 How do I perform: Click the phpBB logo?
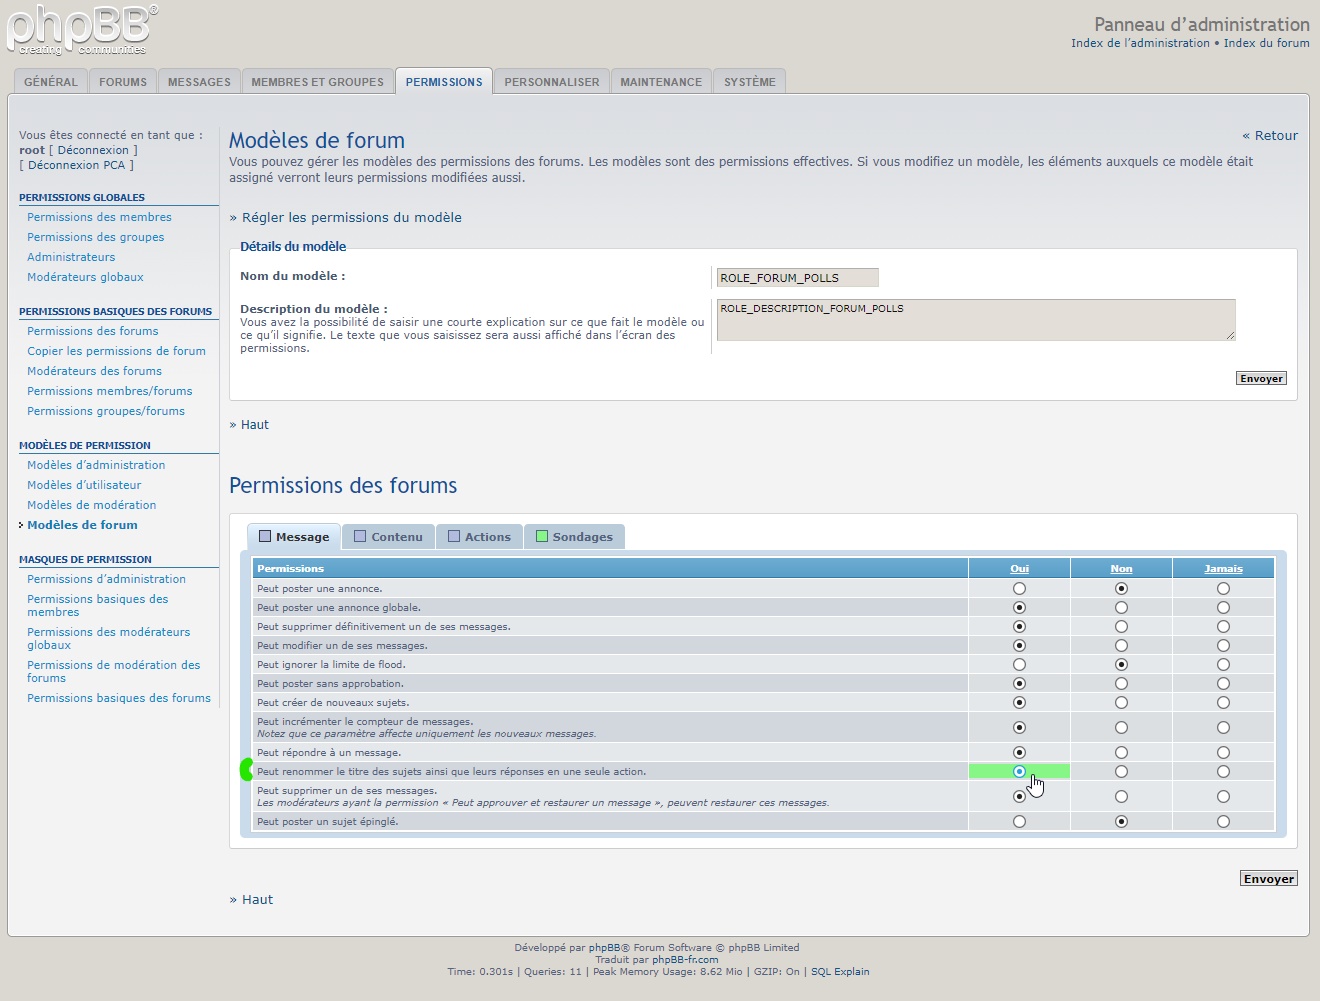82,30
